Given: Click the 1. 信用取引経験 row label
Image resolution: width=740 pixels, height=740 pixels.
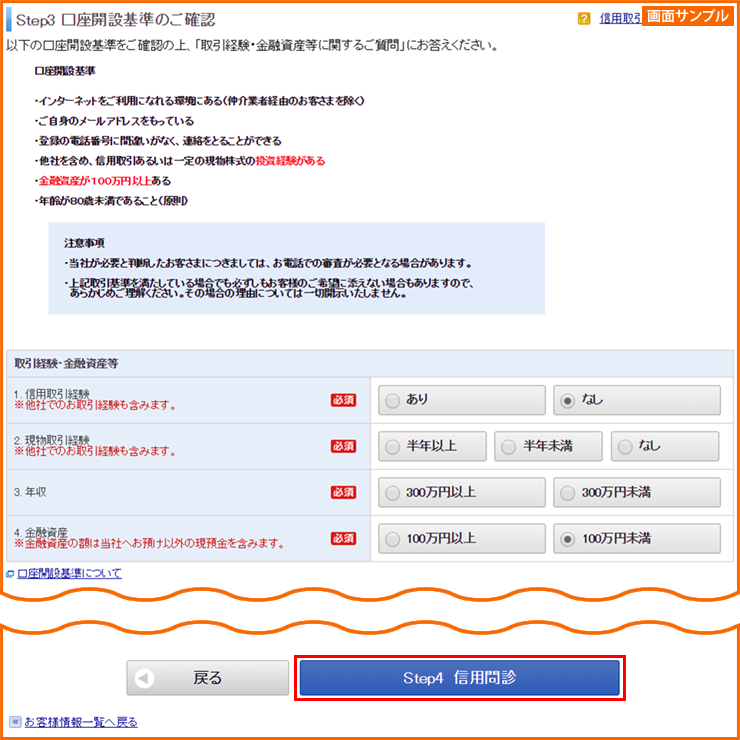Looking at the screenshot, I should [x=52, y=394].
